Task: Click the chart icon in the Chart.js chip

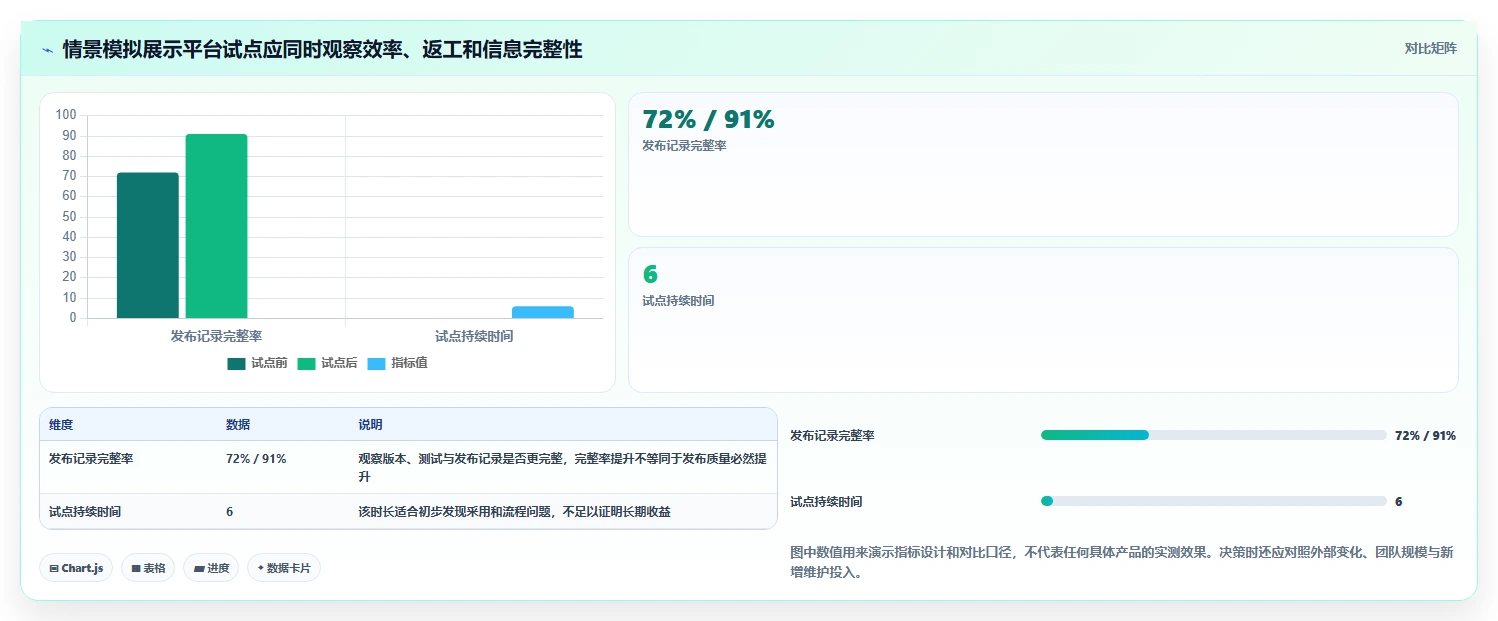Action: tap(54, 568)
